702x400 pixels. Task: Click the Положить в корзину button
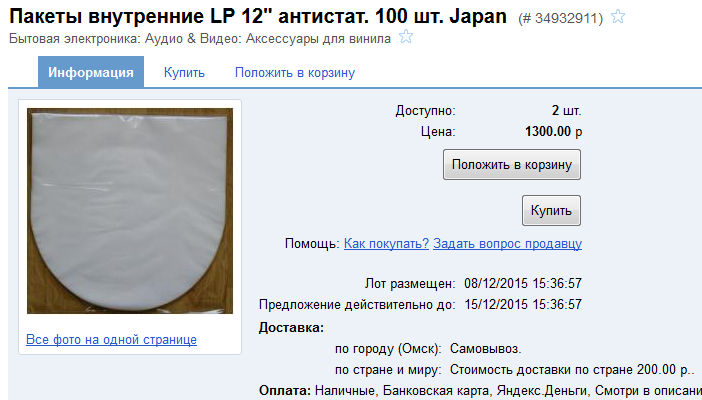click(x=512, y=165)
